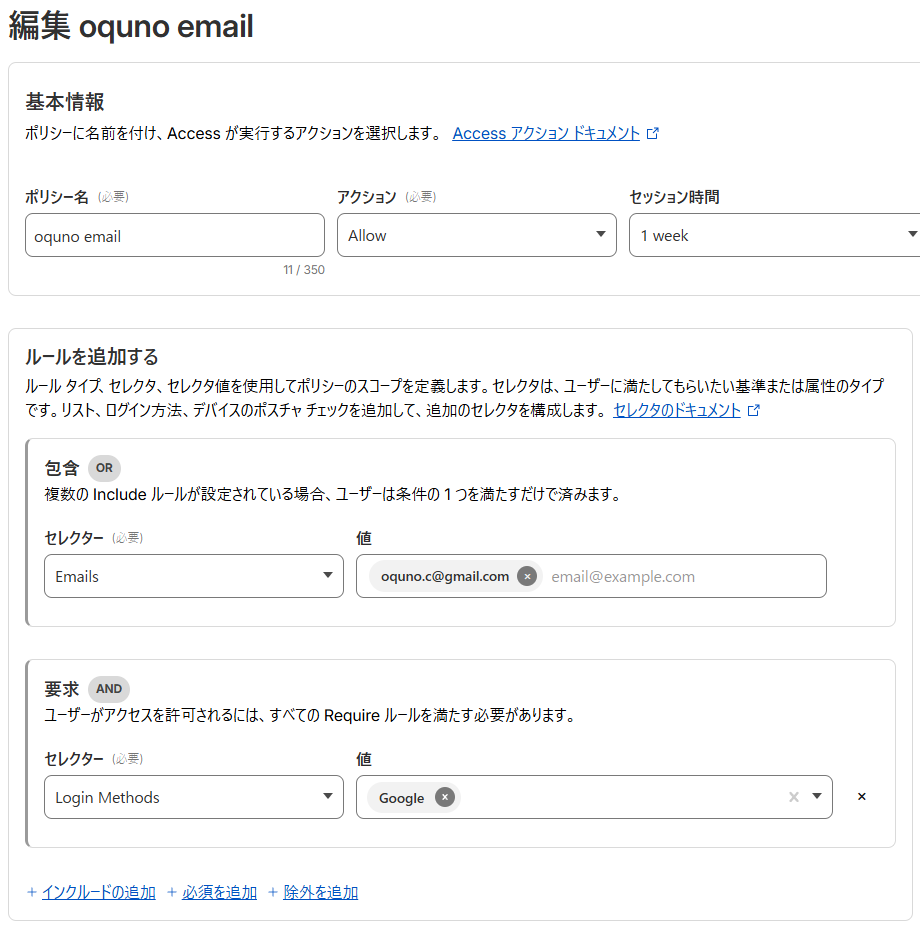This screenshot has width=920, height=930.
Task: Delete the 要求 rule row
Action: (861, 796)
